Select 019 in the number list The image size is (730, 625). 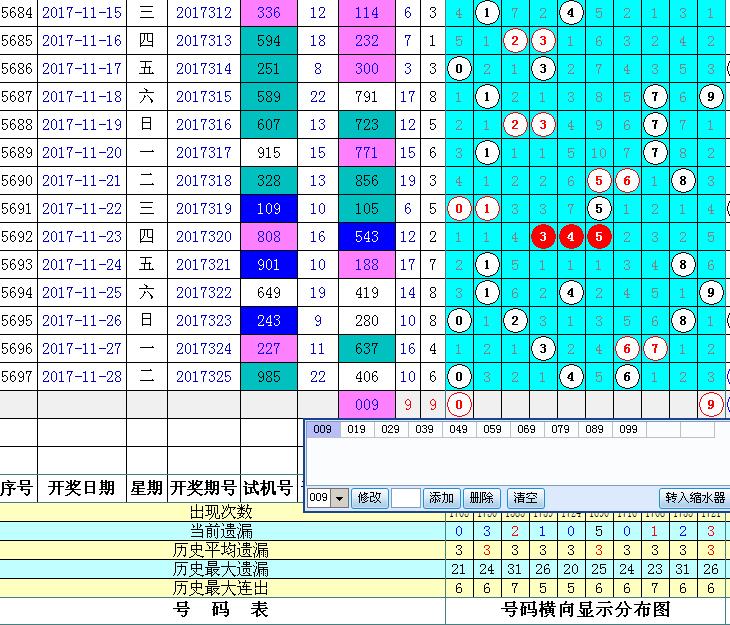[x=356, y=429]
